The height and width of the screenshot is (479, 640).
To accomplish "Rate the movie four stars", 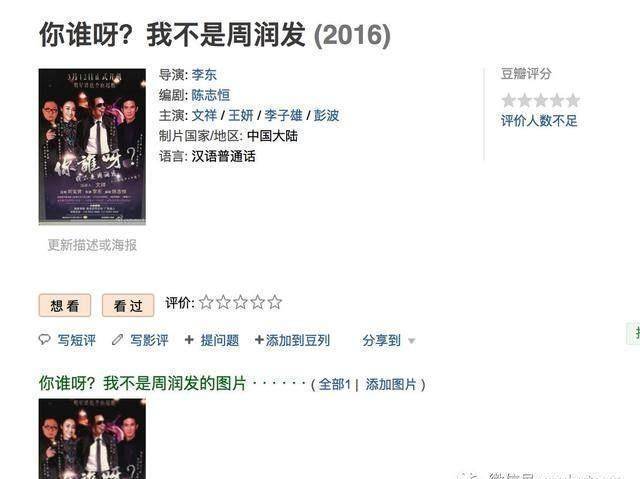I will coord(258,302).
